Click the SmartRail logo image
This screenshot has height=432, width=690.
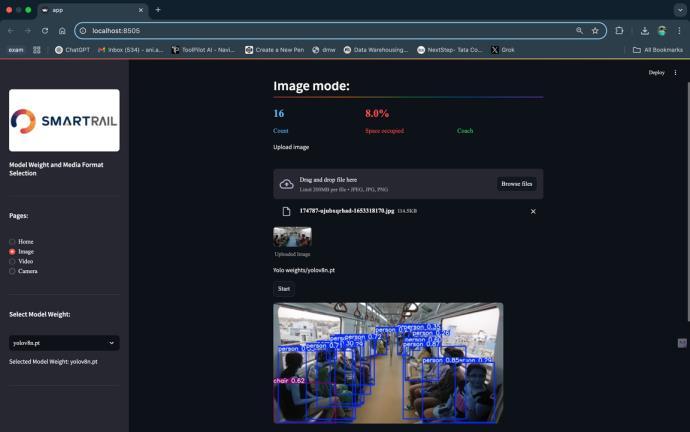(64, 120)
